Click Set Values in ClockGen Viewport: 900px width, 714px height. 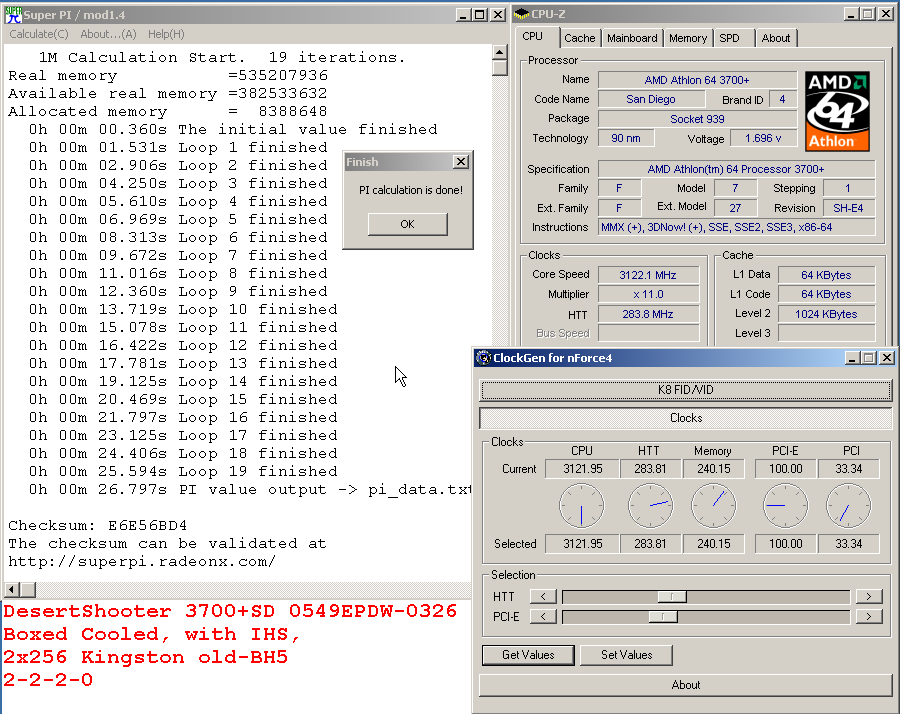pos(626,655)
